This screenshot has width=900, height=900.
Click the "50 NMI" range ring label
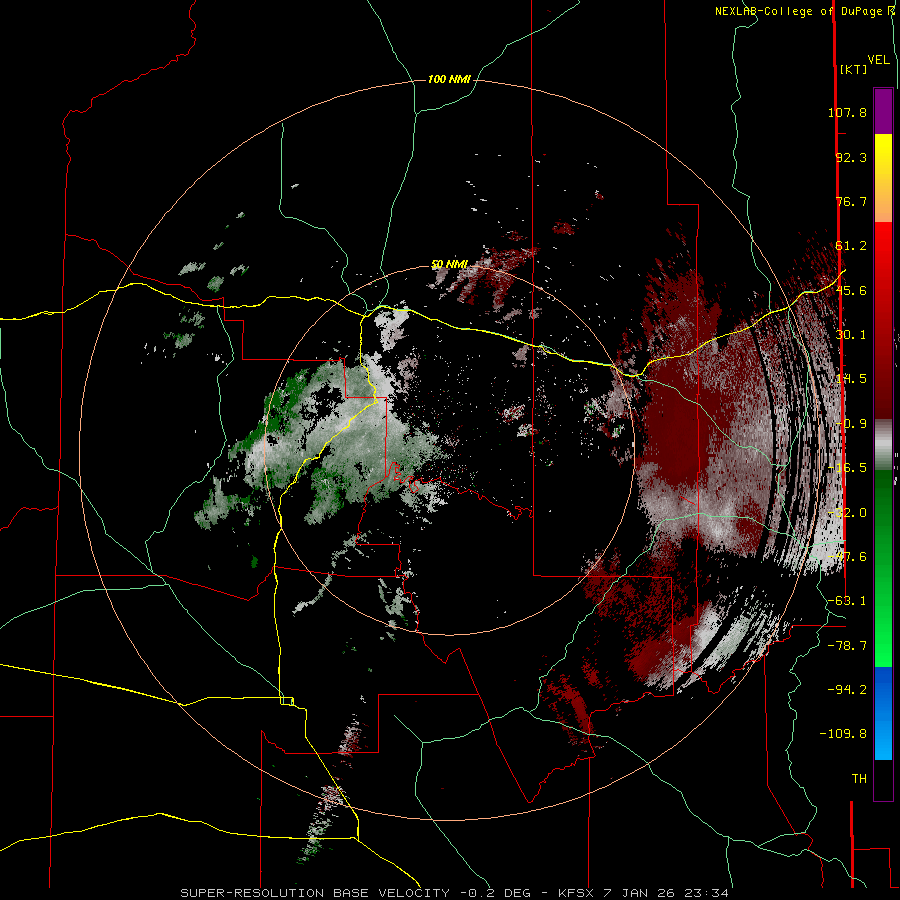coord(449,264)
